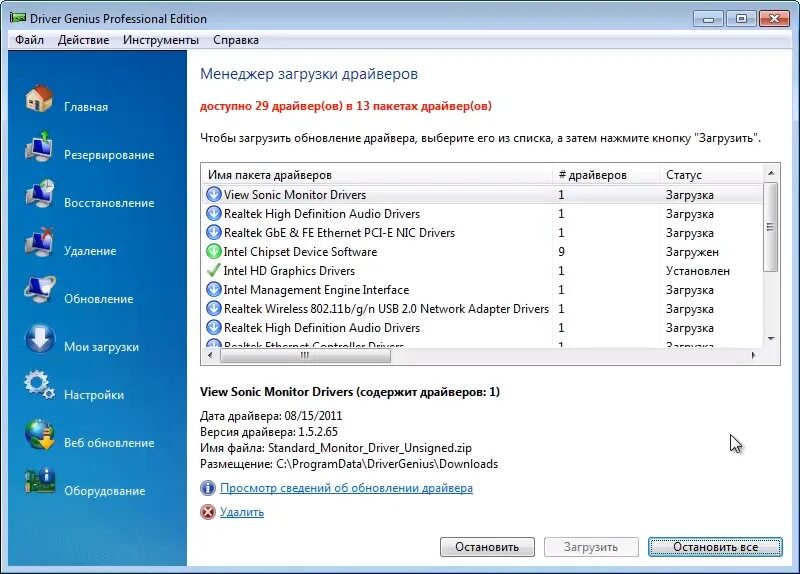This screenshot has height=574, width=800.
Task: Open the Обновление update icon
Action: [39, 290]
